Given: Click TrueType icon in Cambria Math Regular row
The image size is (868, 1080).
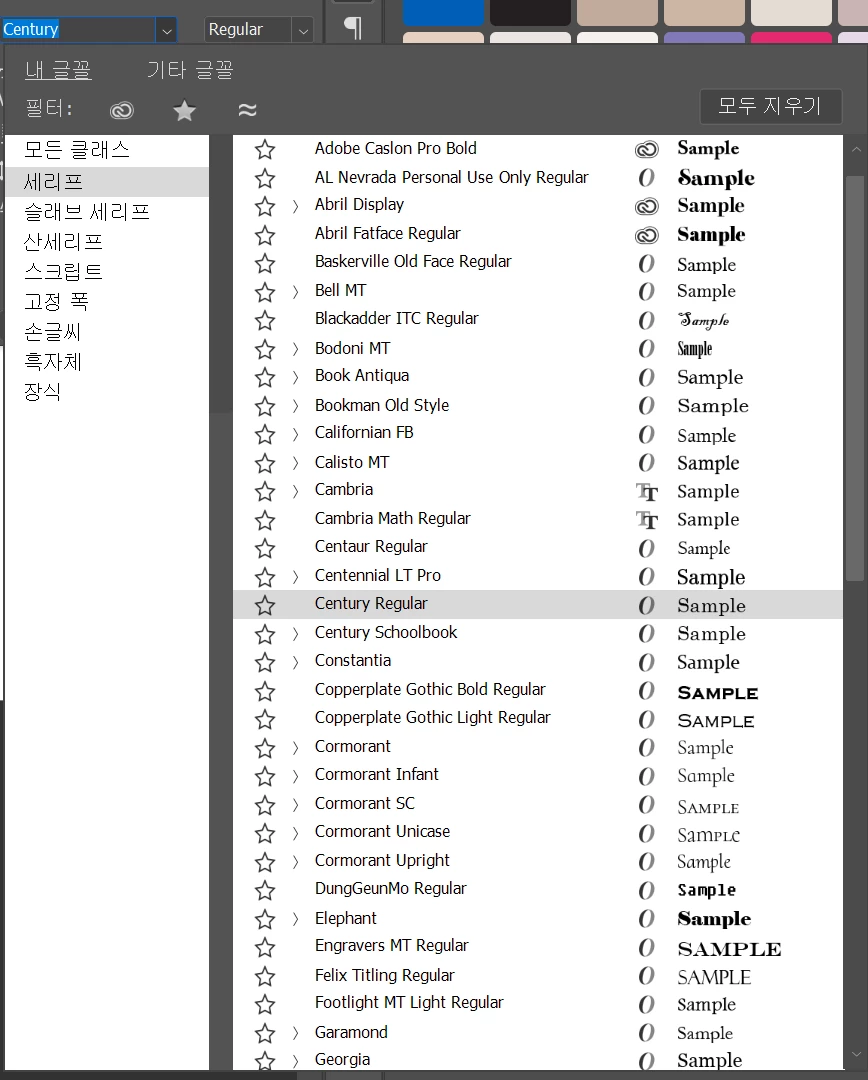Looking at the screenshot, I should coord(647,520).
